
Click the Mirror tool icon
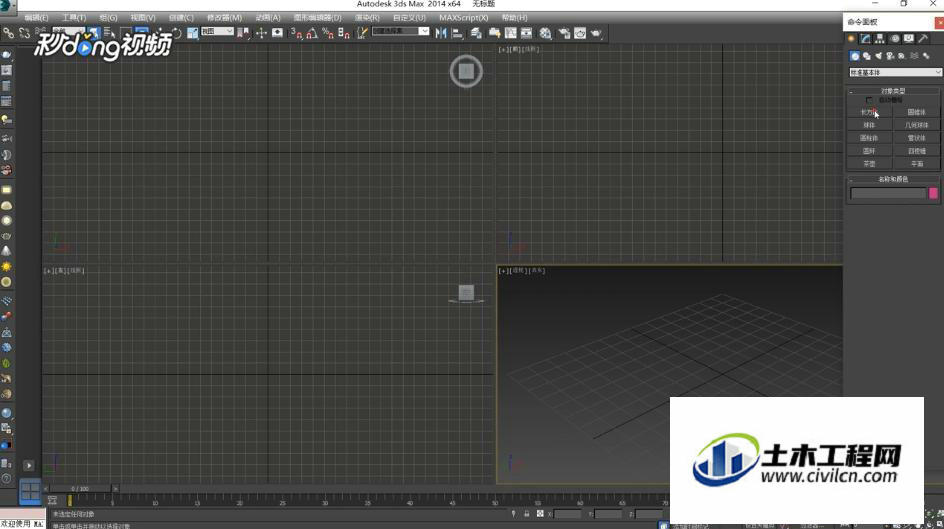[x=441, y=32]
